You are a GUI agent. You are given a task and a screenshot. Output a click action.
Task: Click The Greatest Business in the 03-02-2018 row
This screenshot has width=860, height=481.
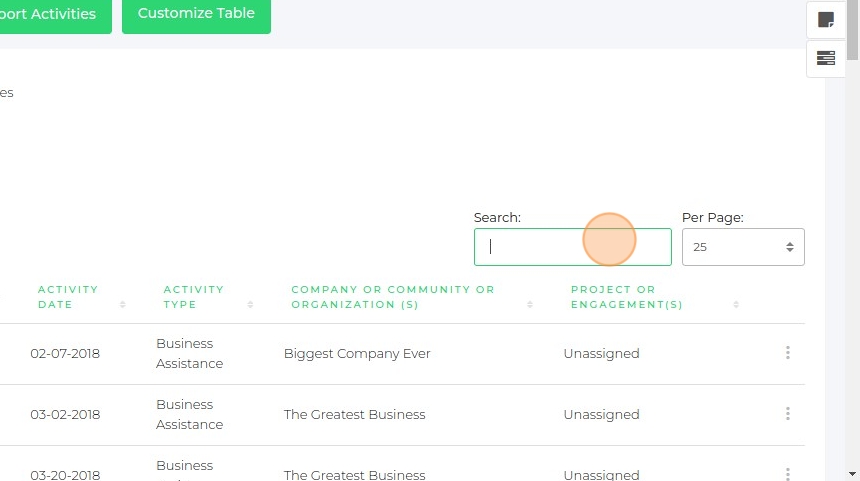point(354,414)
